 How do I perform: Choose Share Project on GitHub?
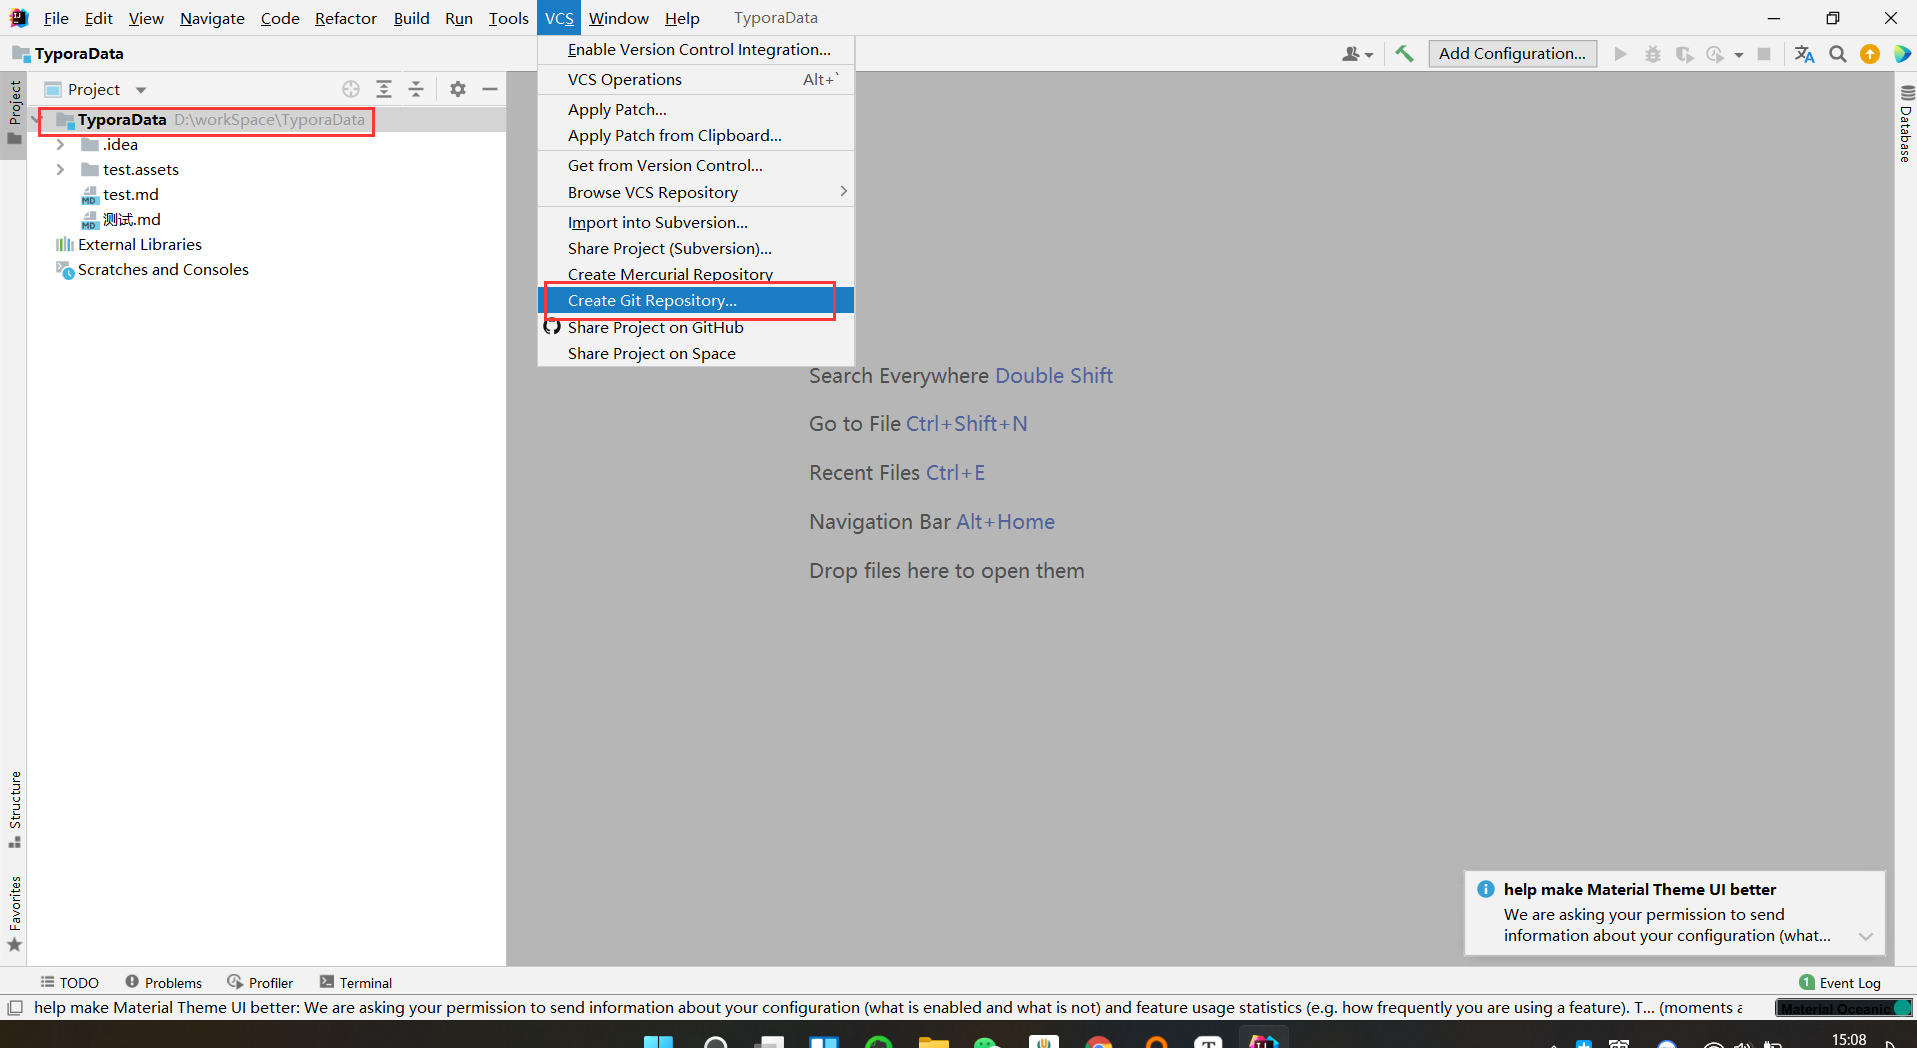[x=696, y=327]
